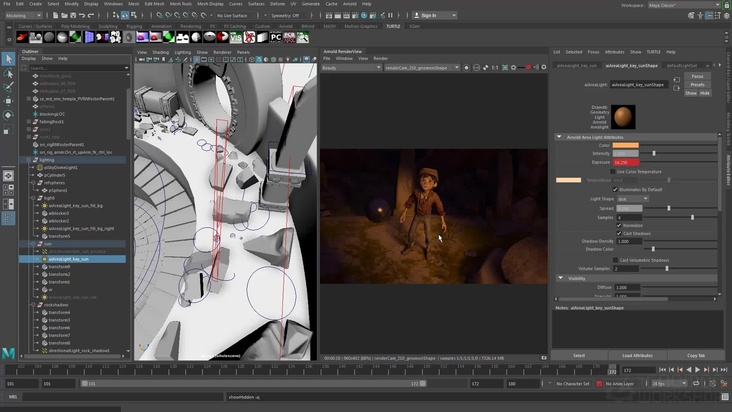Click the go to end of playback range button
The image size is (732, 412).
724,370
